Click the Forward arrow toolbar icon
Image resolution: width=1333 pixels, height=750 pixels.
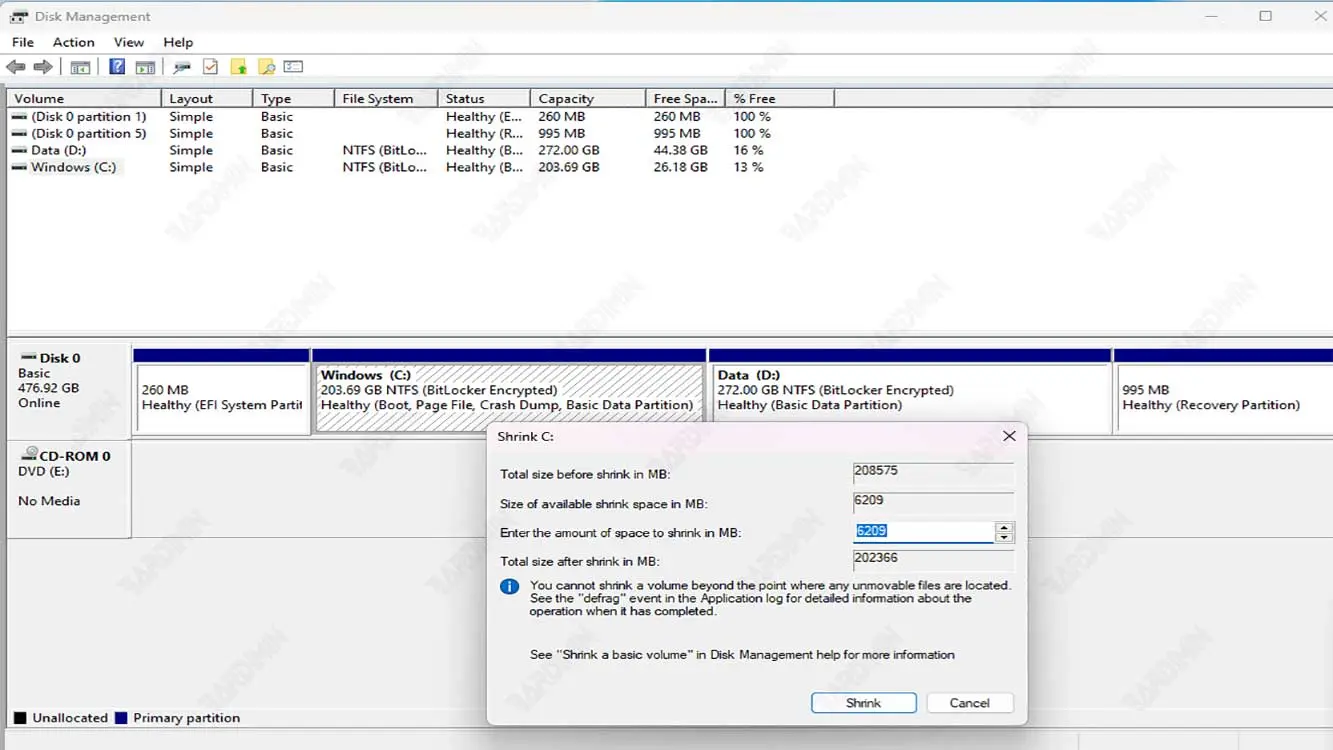click(43, 67)
